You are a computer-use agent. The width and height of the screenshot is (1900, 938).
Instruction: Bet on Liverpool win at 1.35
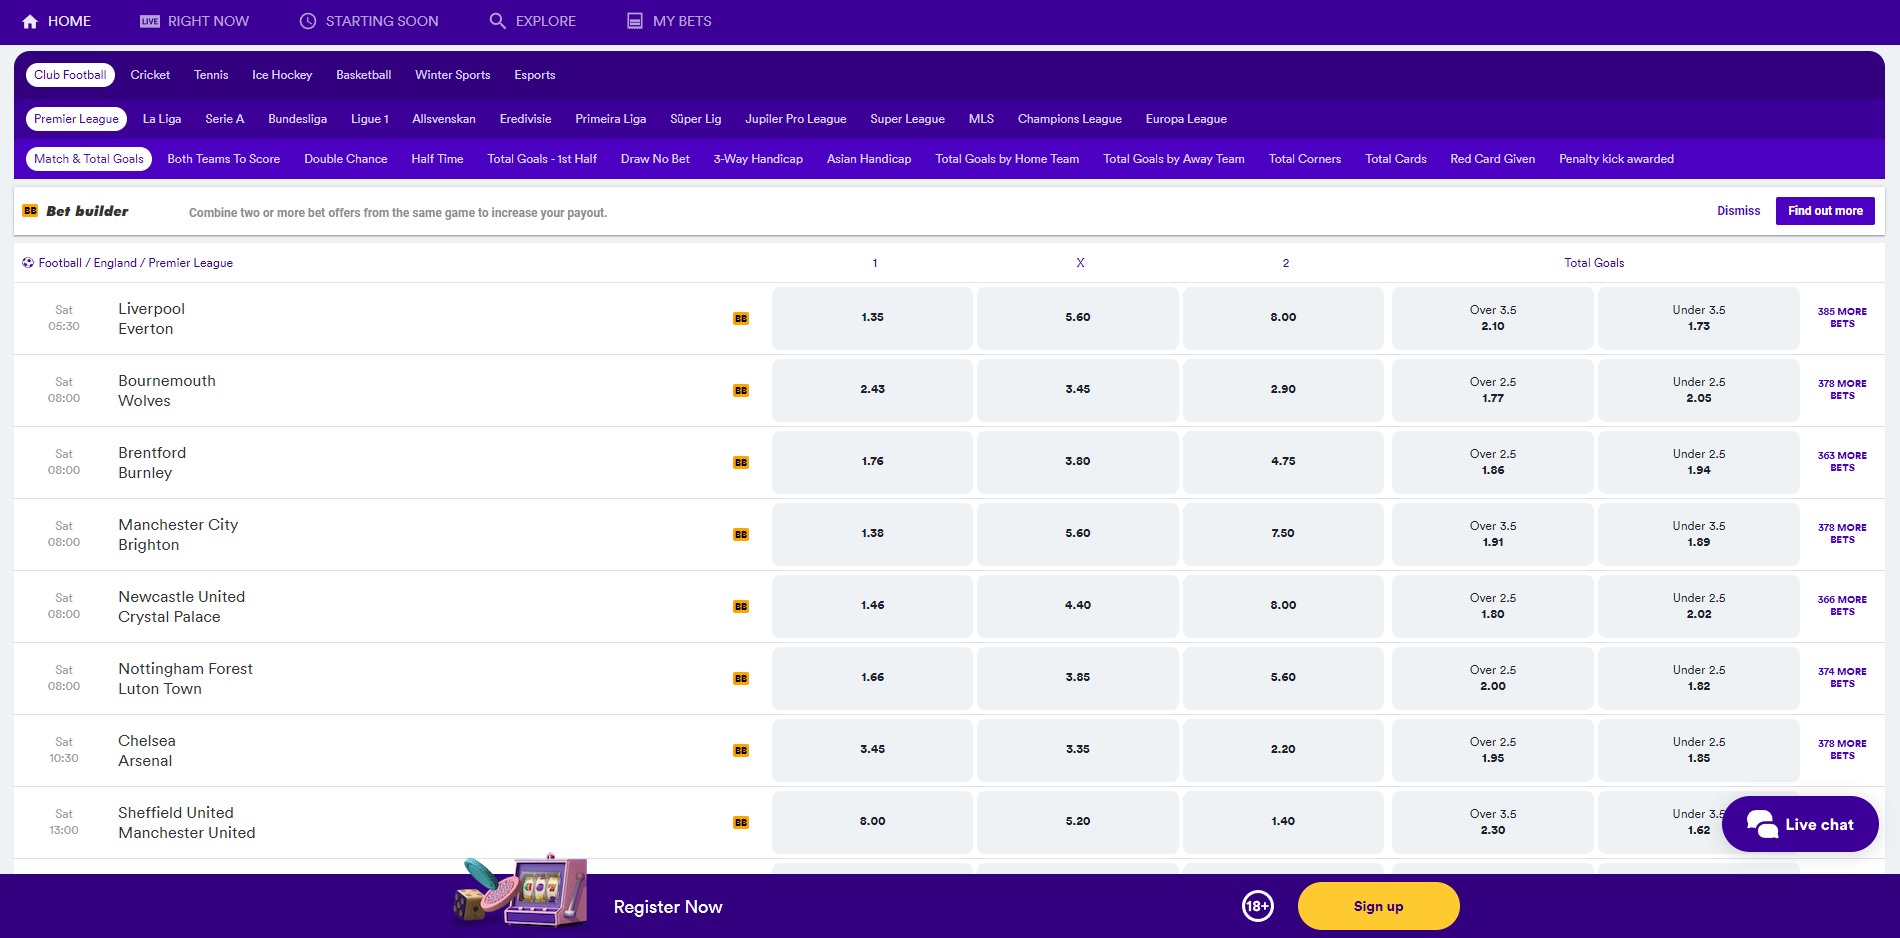click(872, 318)
